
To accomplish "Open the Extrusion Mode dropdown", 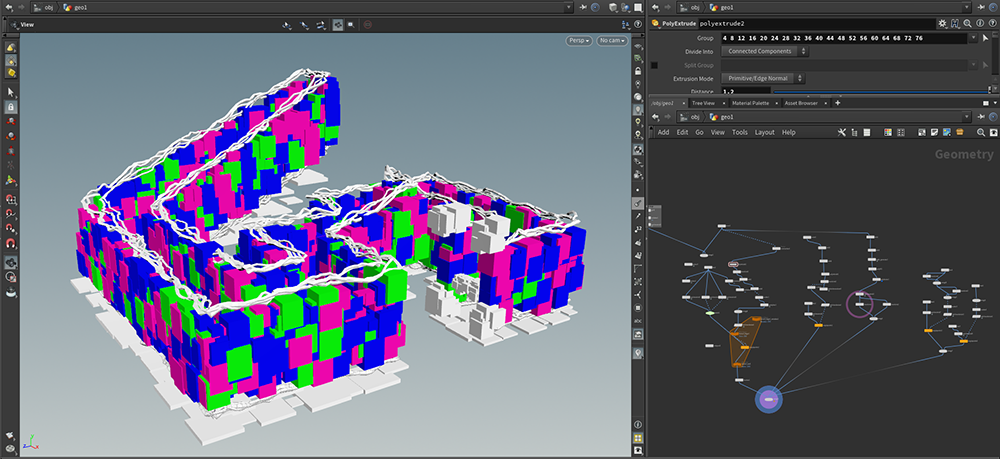I will coord(764,78).
